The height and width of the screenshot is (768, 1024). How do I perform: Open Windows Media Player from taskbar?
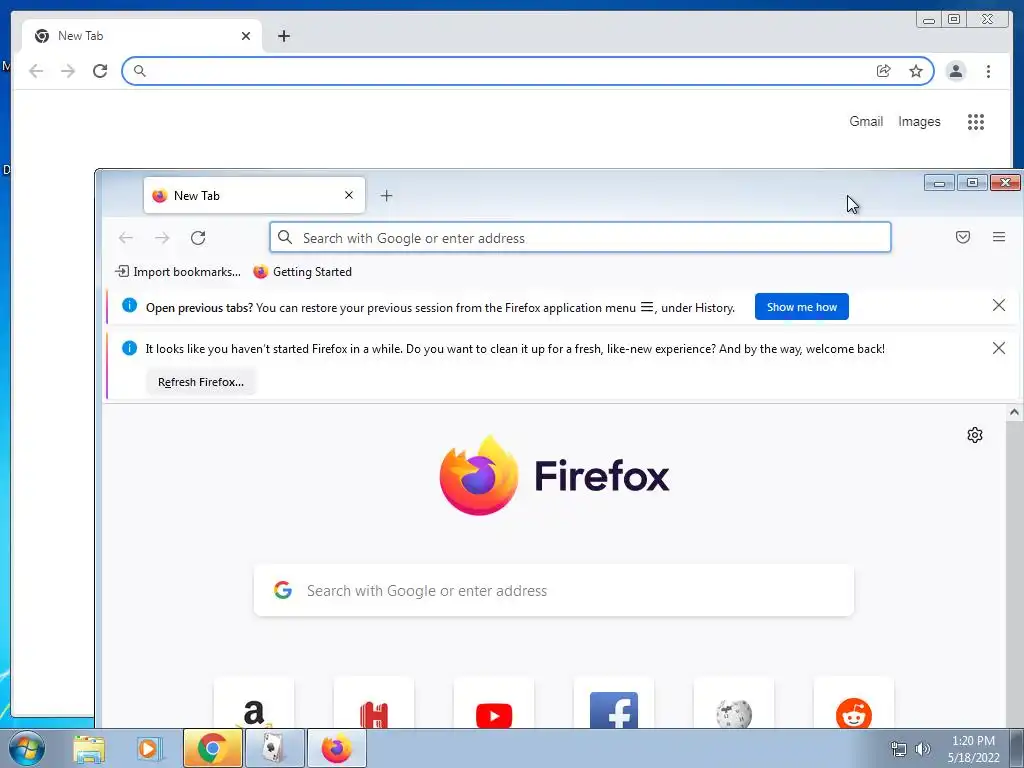click(x=150, y=748)
